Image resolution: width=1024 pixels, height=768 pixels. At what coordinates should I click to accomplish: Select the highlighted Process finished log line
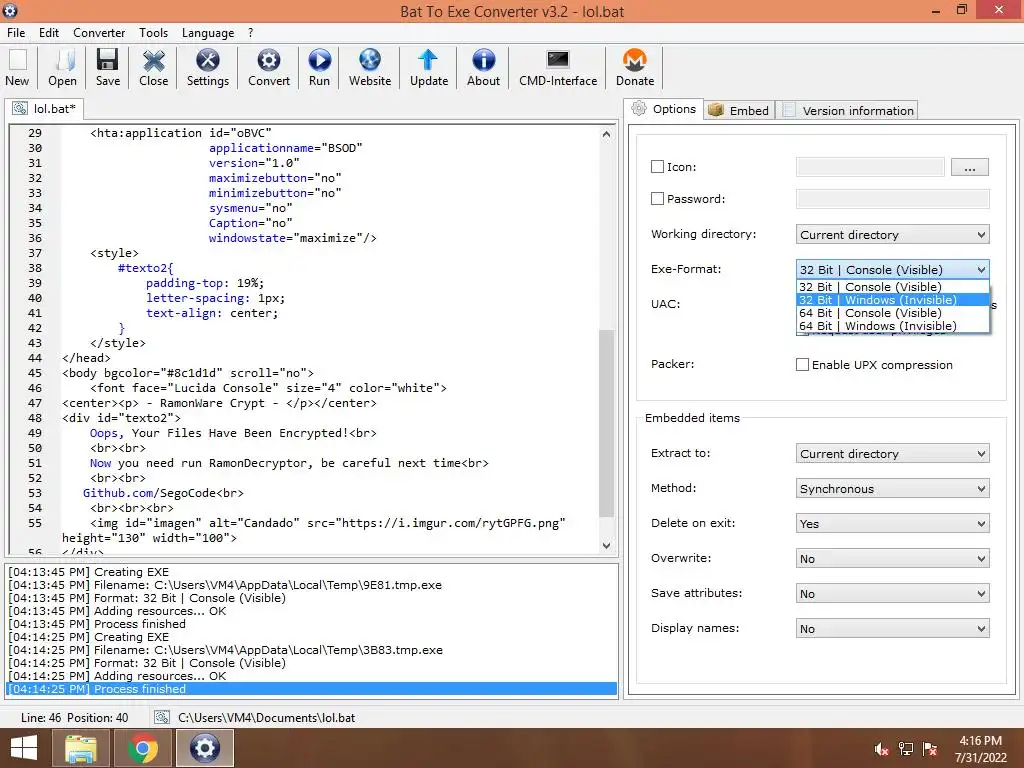(312, 689)
